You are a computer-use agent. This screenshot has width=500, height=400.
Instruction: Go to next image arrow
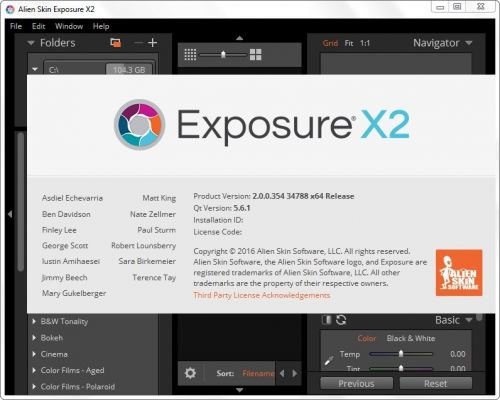295,373
